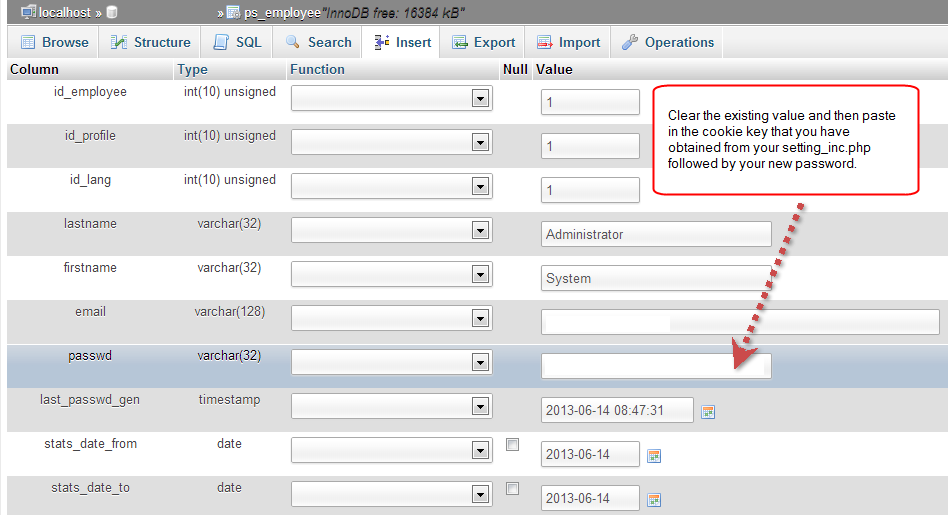This screenshot has height=515, width=948.
Task: Open function dropdown for last_passwd_gen
Action: pos(392,406)
